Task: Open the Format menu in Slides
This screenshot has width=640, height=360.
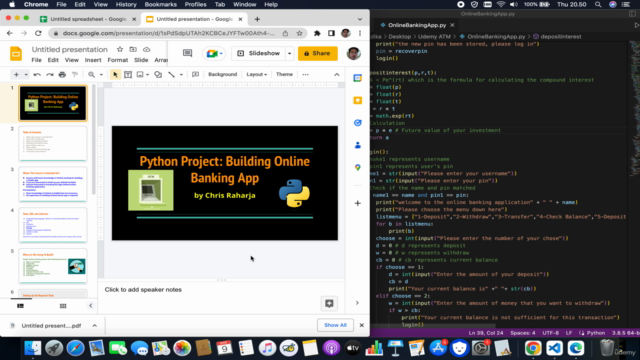Action: (118, 60)
